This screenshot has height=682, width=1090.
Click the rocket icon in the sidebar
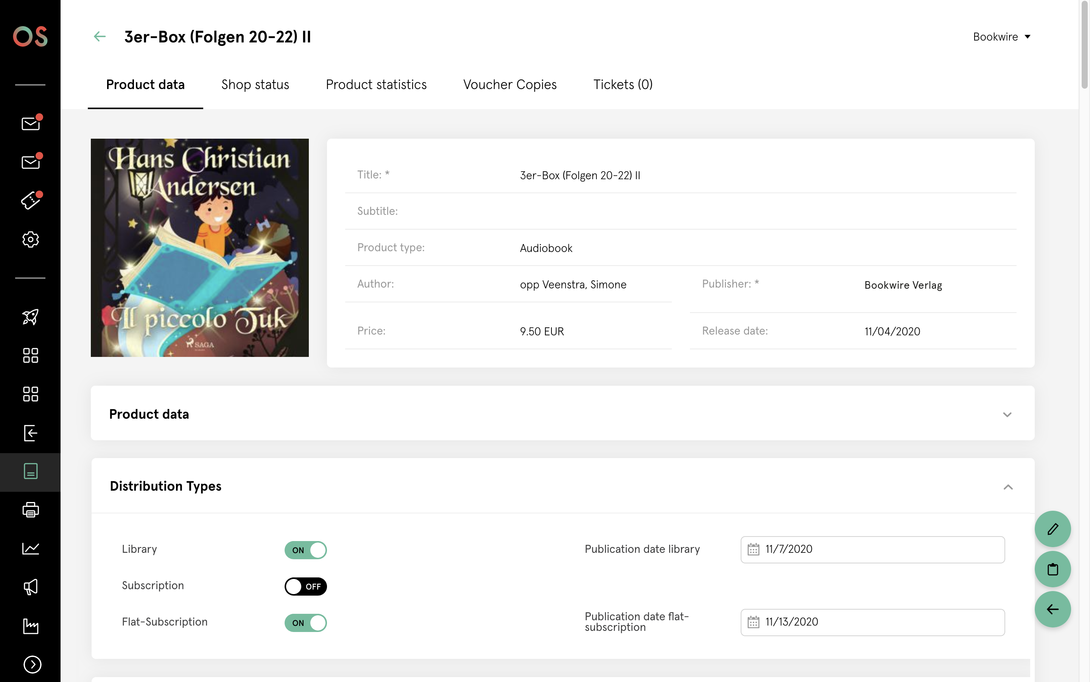[x=30, y=317]
